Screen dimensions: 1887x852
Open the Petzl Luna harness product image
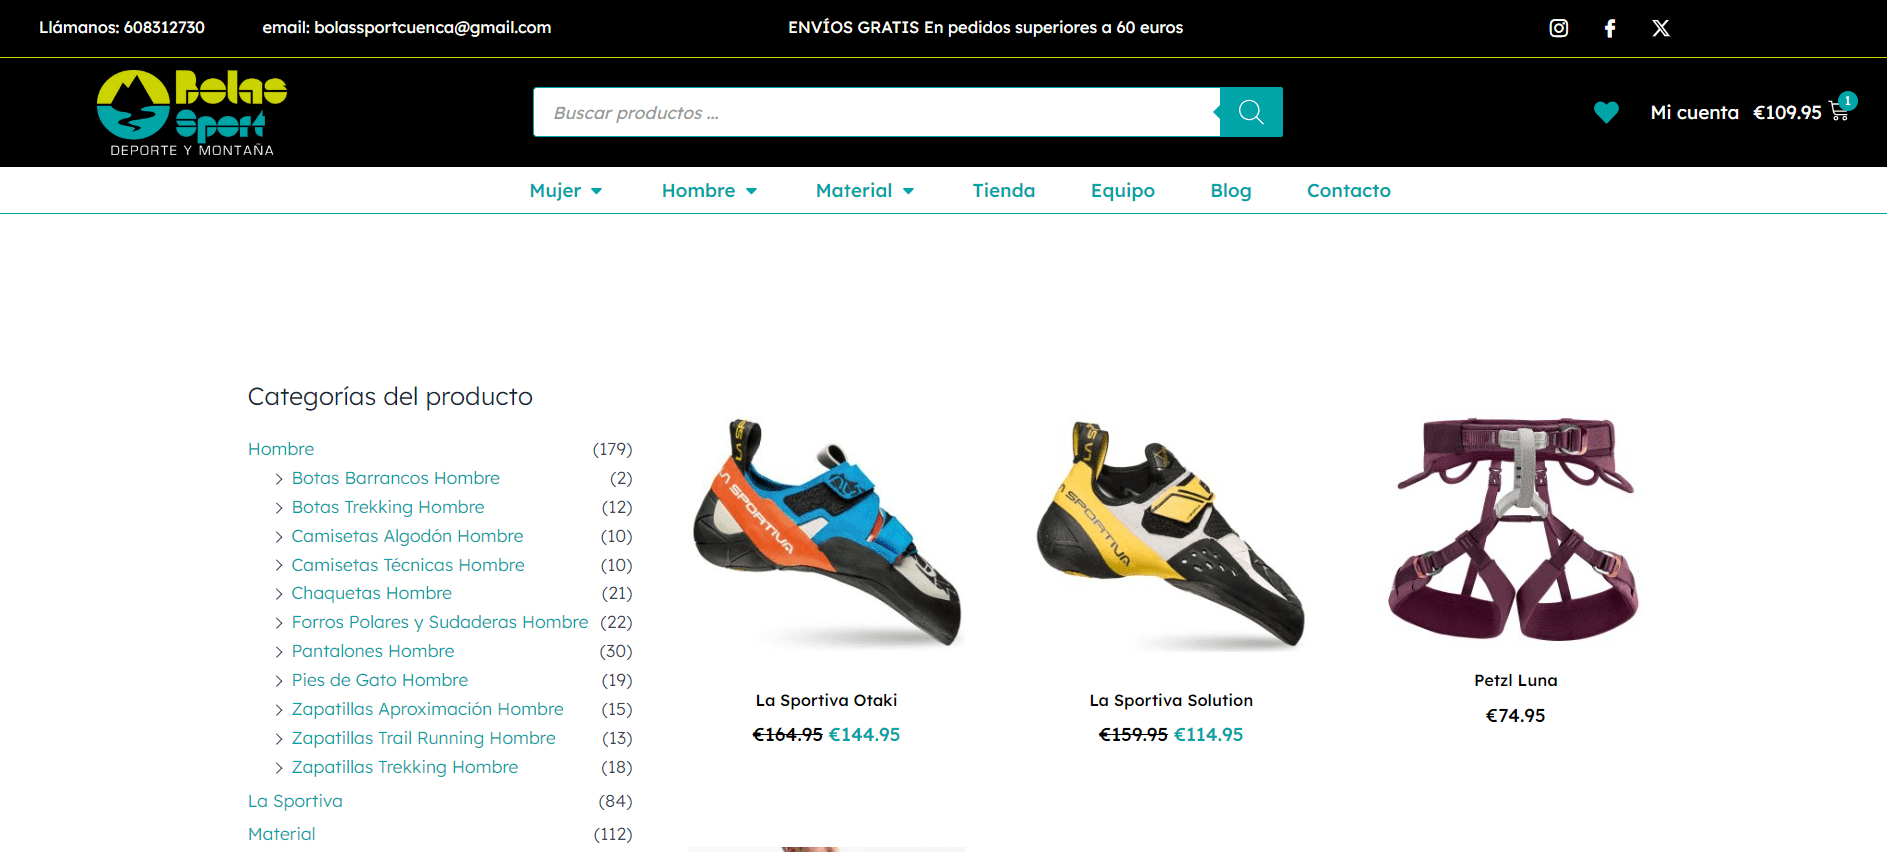point(1515,528)
